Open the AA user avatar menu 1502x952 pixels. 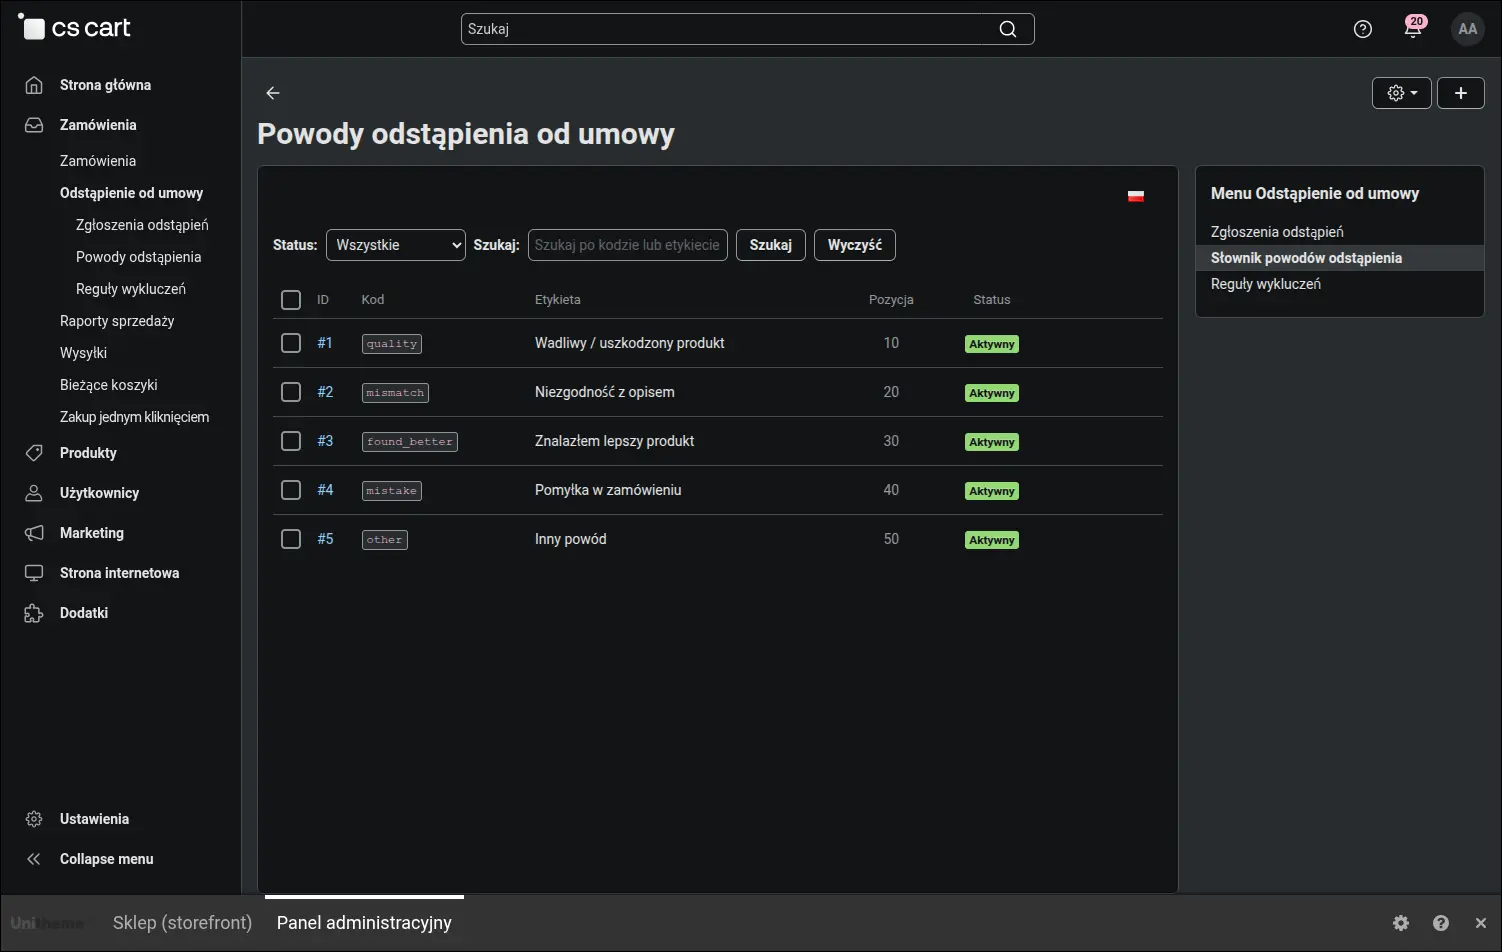[1468, 29]
